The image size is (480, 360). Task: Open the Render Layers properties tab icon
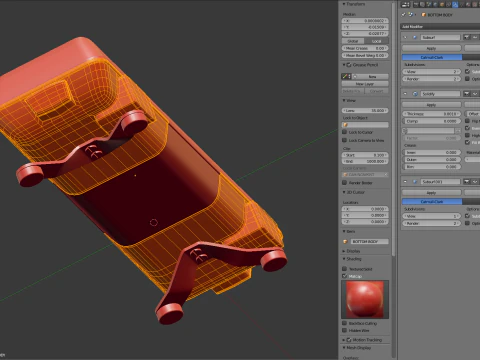pyautogui.click(x=422, y=5)
